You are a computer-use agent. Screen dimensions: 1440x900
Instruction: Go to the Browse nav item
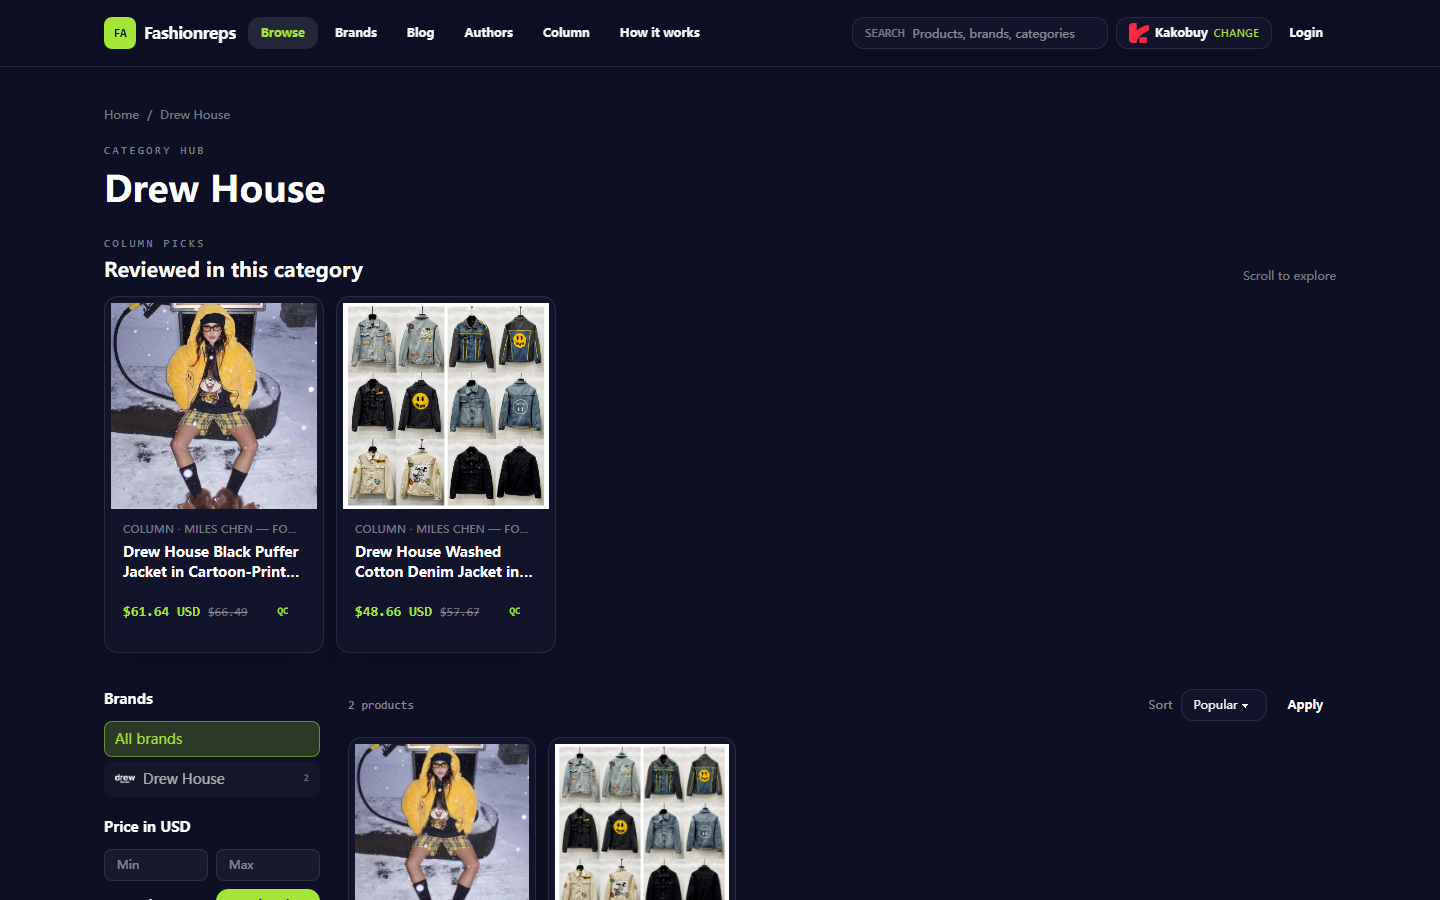pyautogui.click(x=283, y=33)
